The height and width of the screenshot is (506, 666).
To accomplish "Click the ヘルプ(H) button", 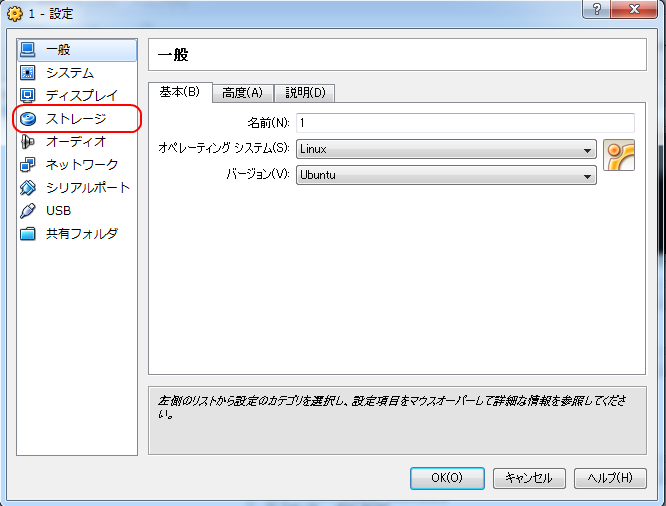I will (x=610, y=478).
